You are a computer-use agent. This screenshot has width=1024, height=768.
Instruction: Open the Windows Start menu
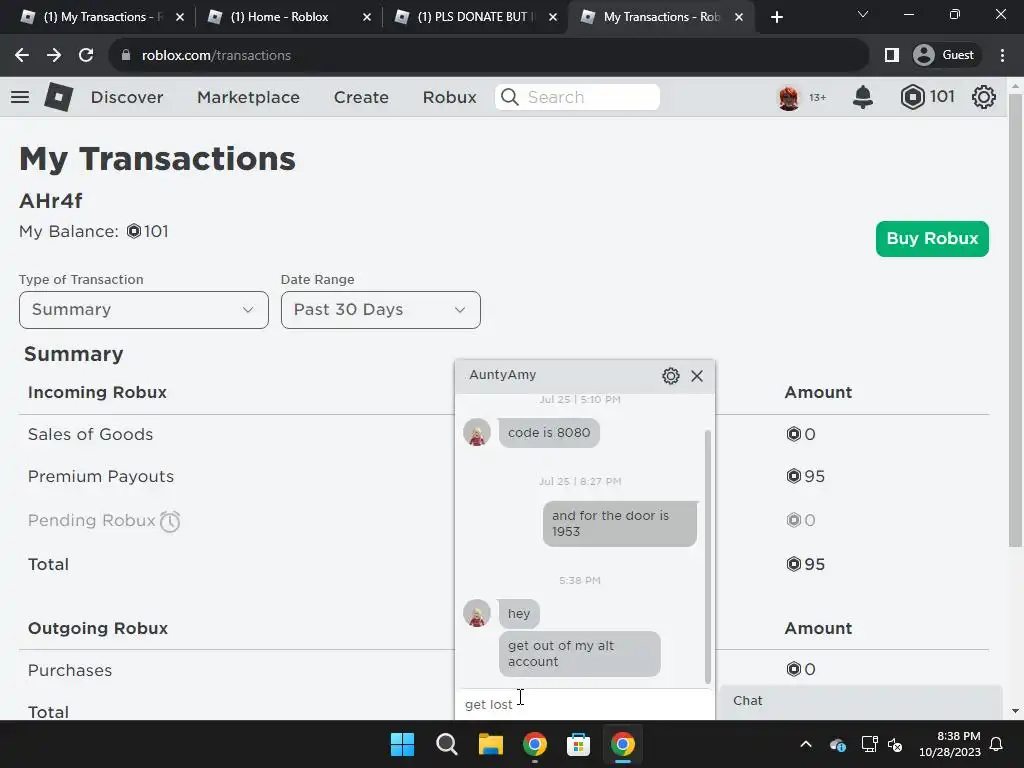tap(402, 744)
